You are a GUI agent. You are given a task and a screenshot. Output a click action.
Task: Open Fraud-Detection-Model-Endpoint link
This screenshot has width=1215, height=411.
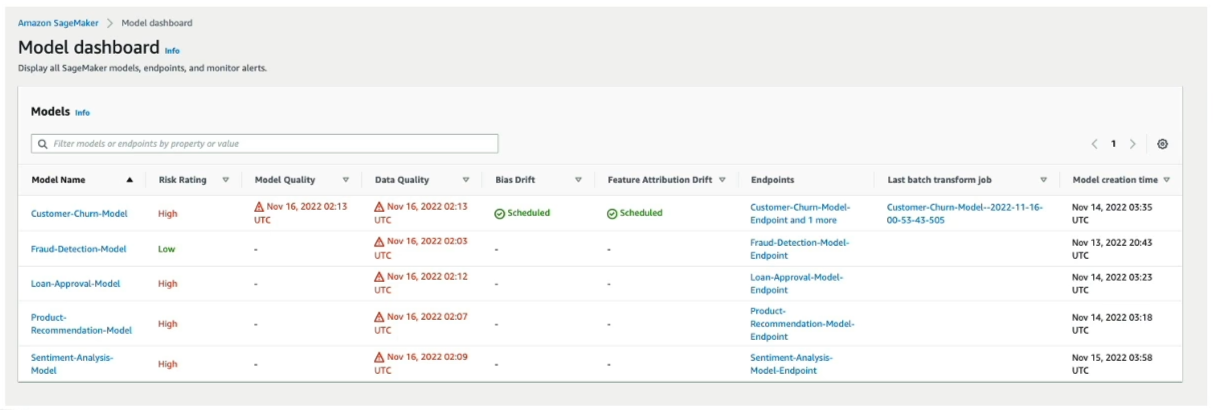tap(799, 248)
